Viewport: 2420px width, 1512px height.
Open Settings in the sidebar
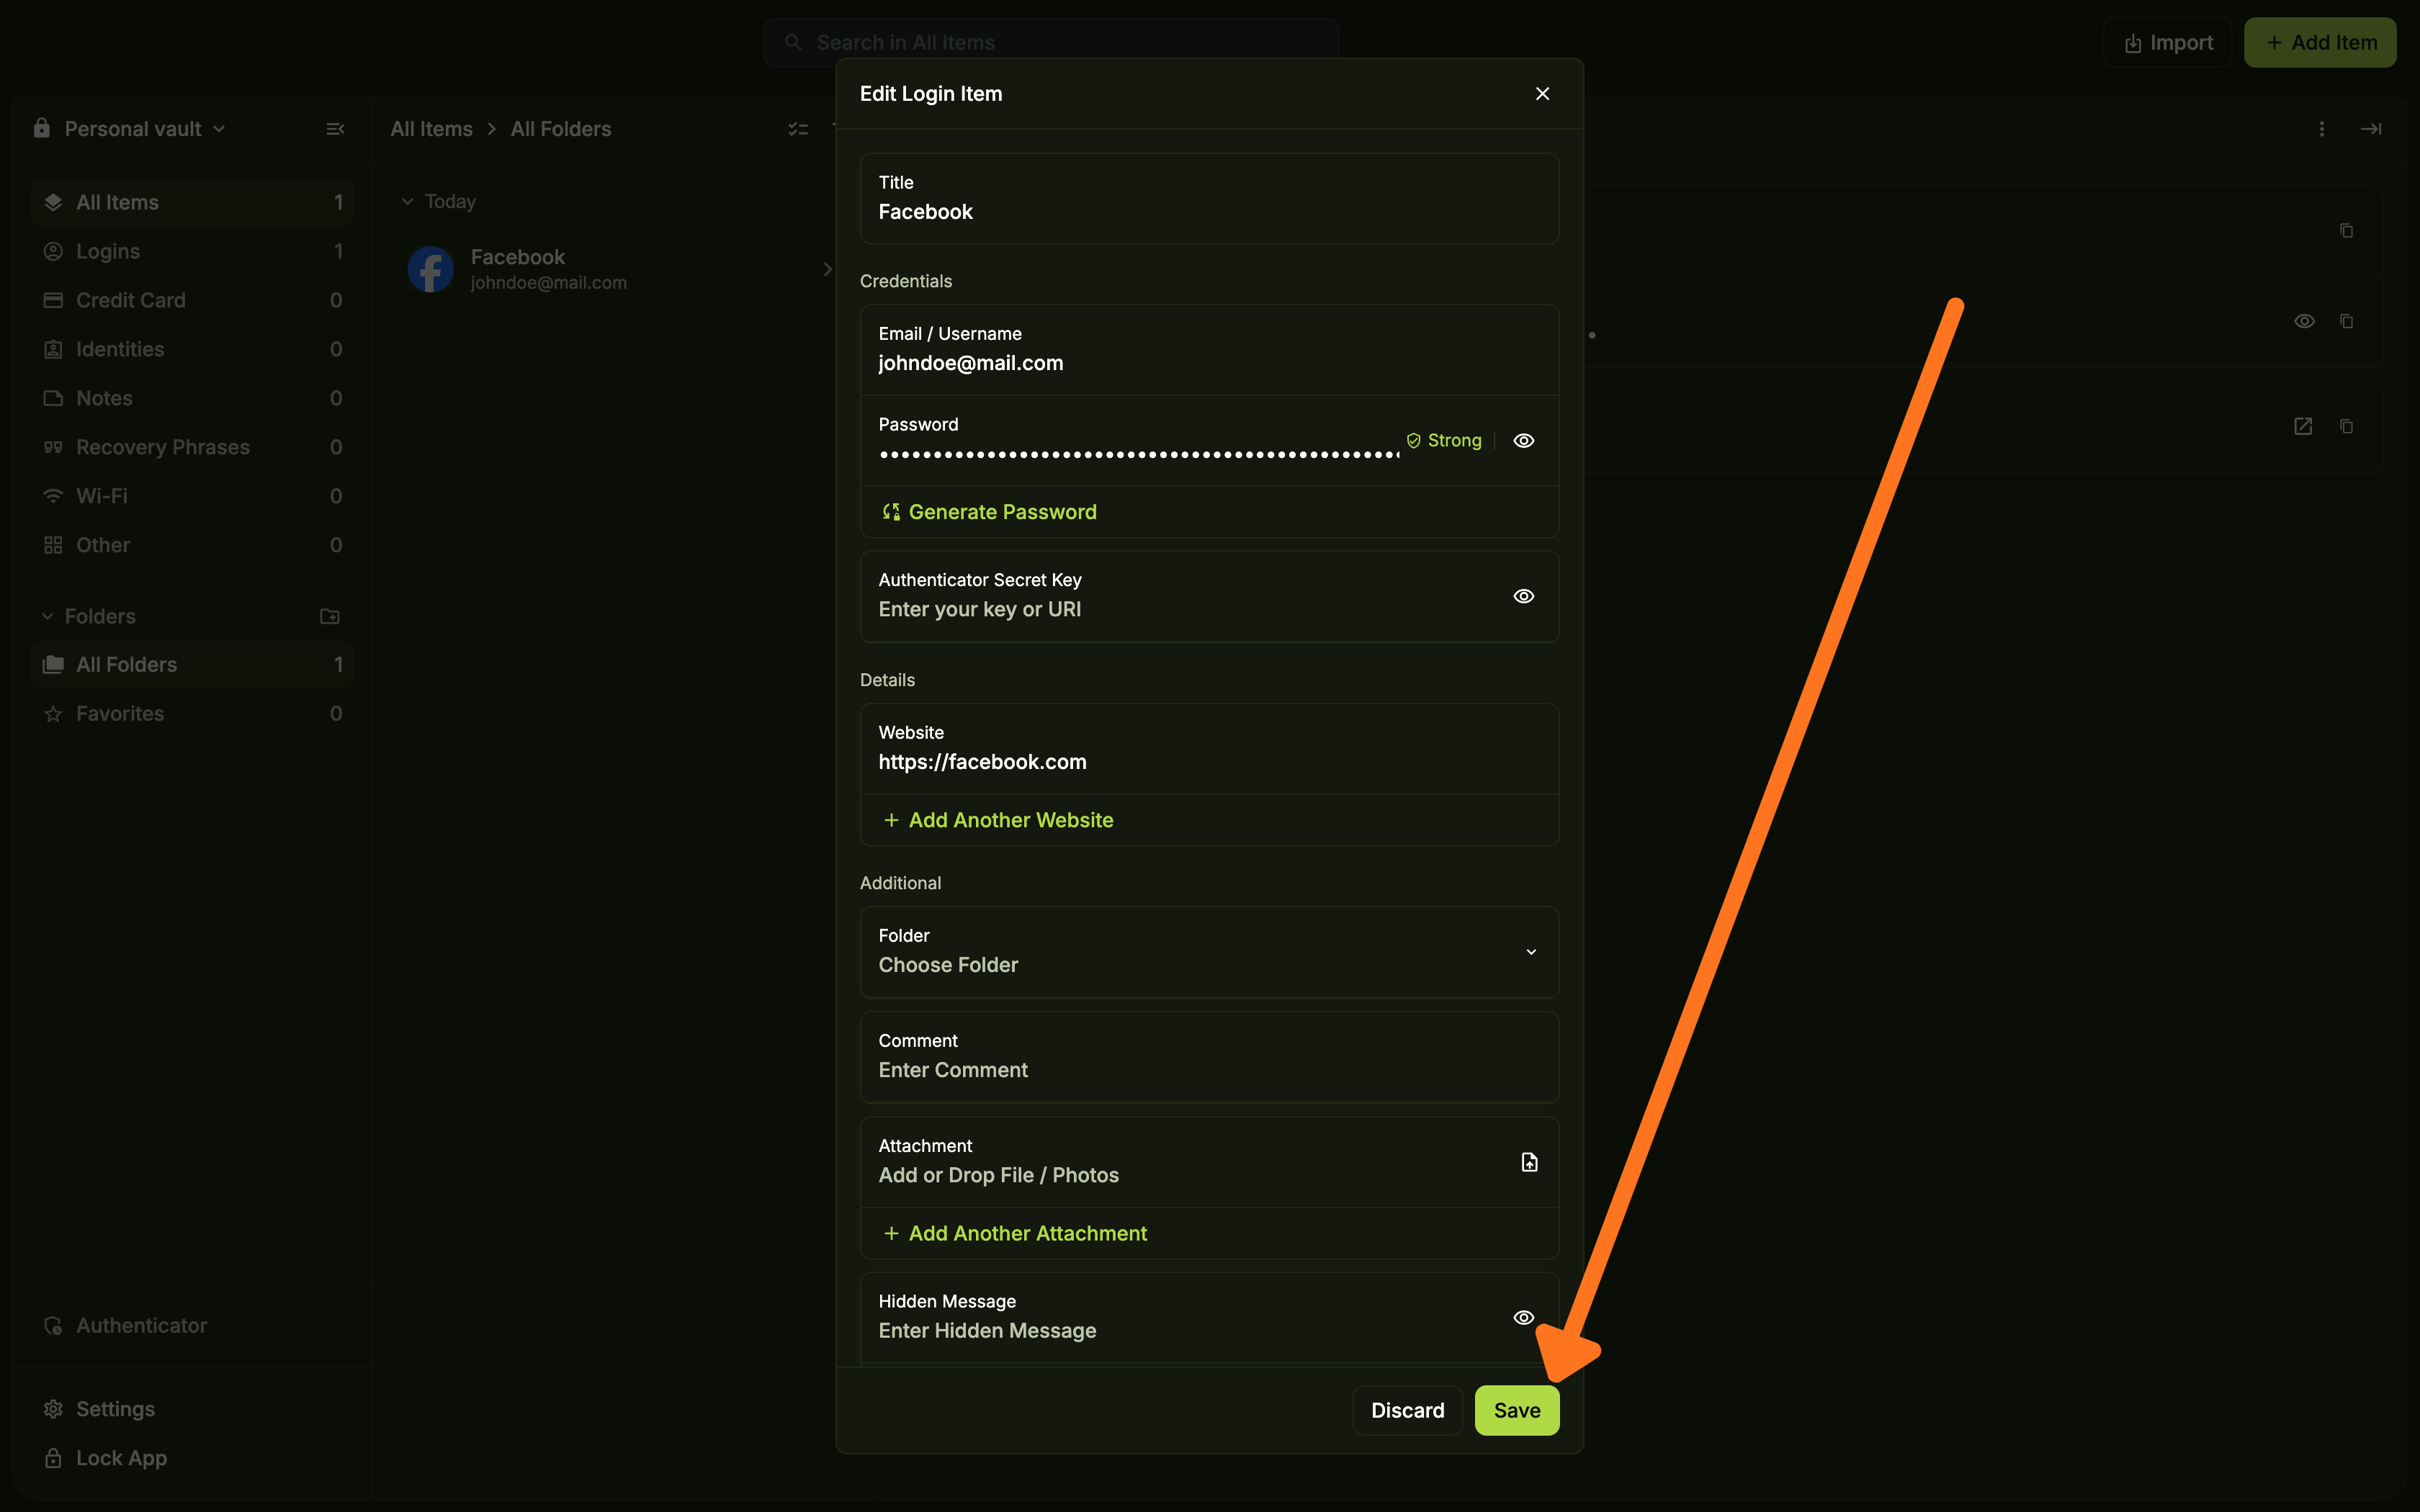coord(100,1409)
